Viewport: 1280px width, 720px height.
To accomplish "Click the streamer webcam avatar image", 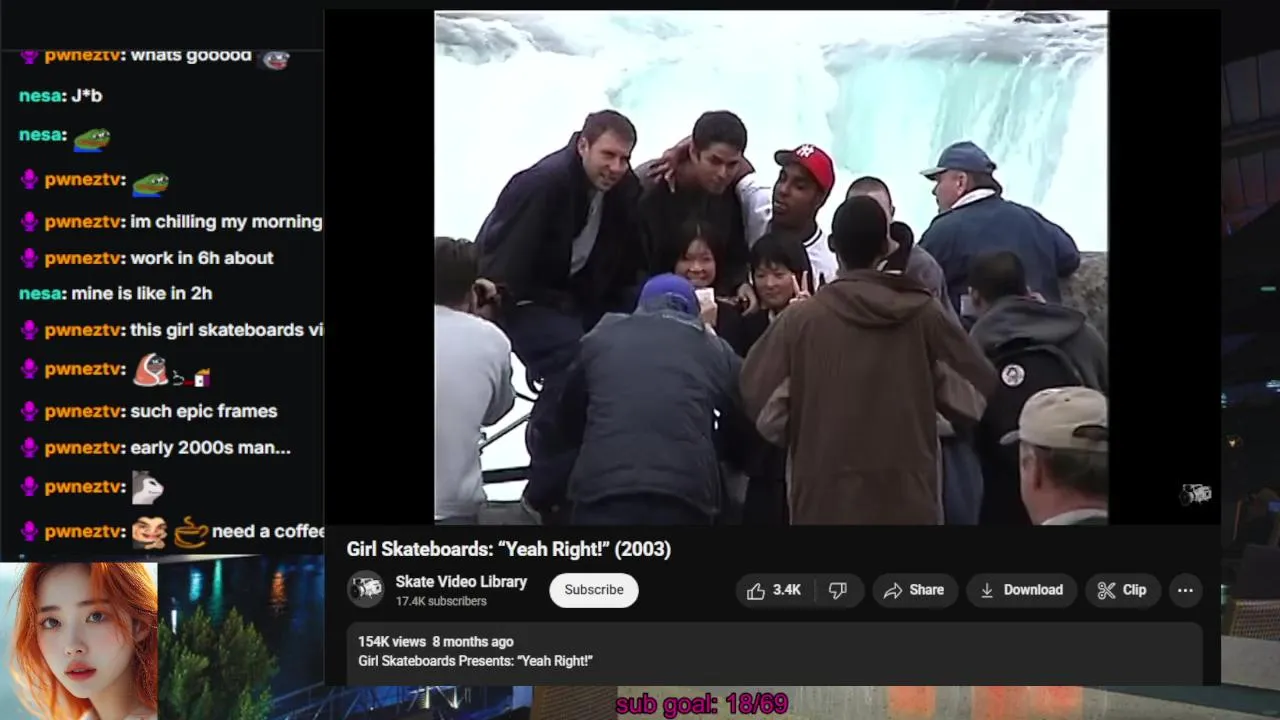I will click(79, 641).
